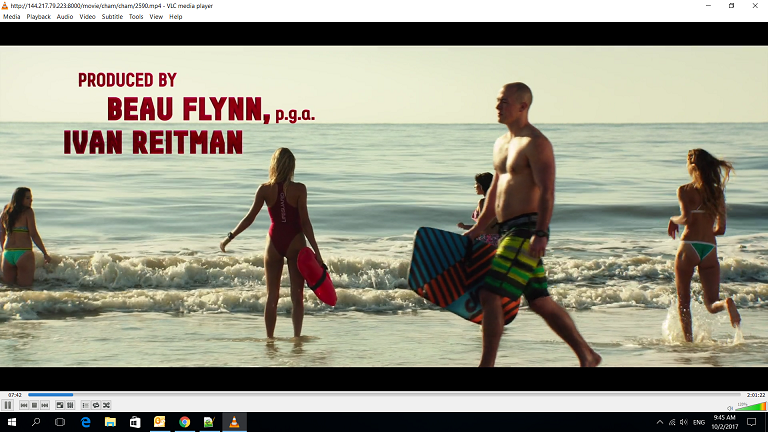
Task: Open taskbar search magnifier
Action: [36, 422]
